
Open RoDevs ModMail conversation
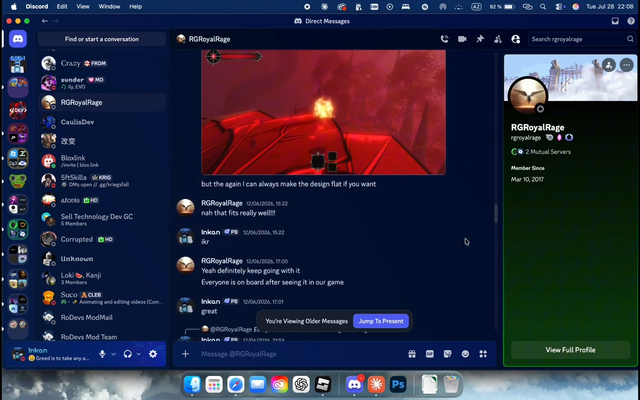(102, 317)
